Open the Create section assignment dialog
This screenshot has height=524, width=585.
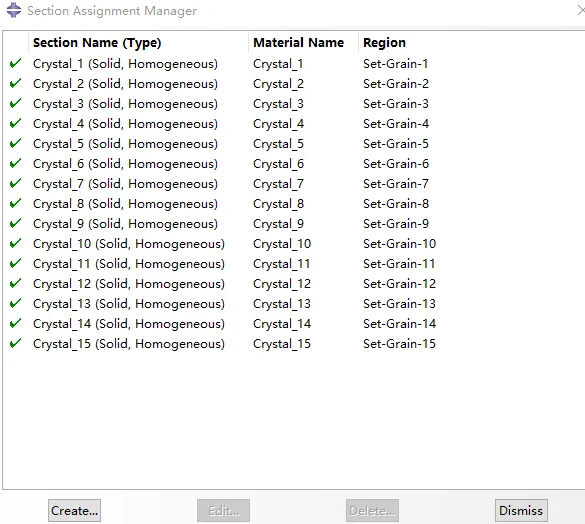point(74,510)
